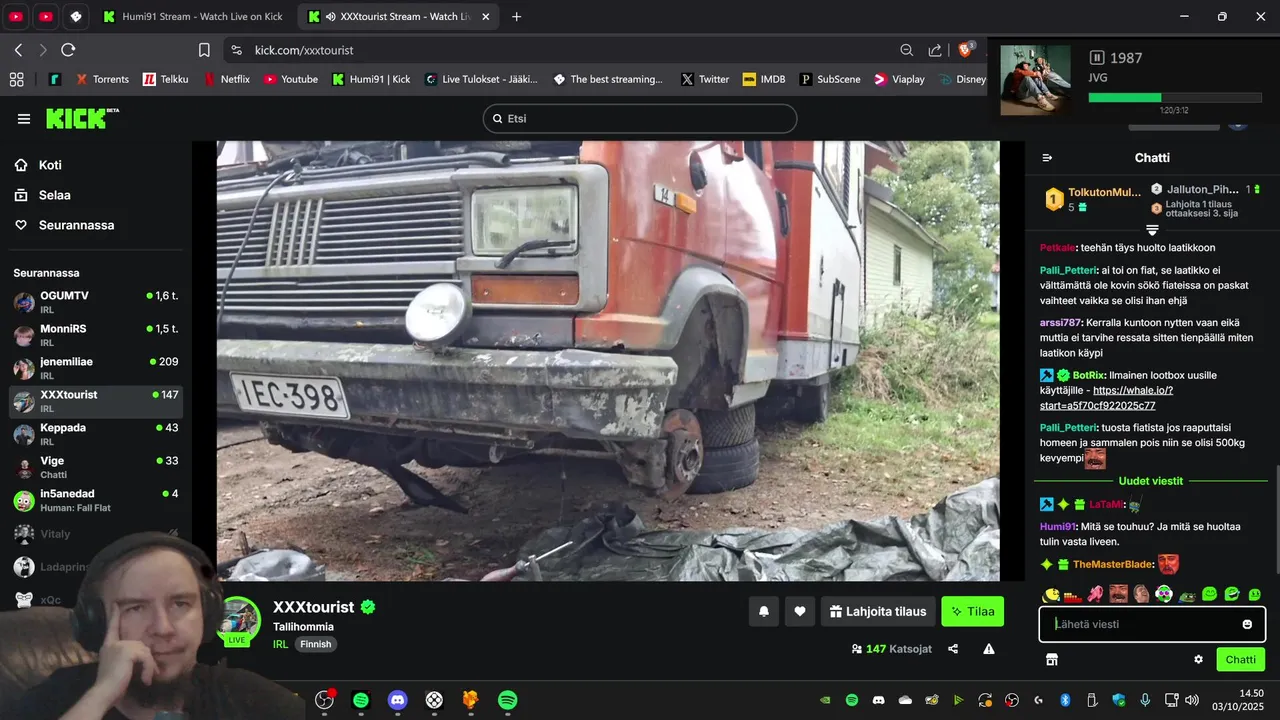Open first pinned YouTube tab
1280x720 pixels.
pos(16,17)
